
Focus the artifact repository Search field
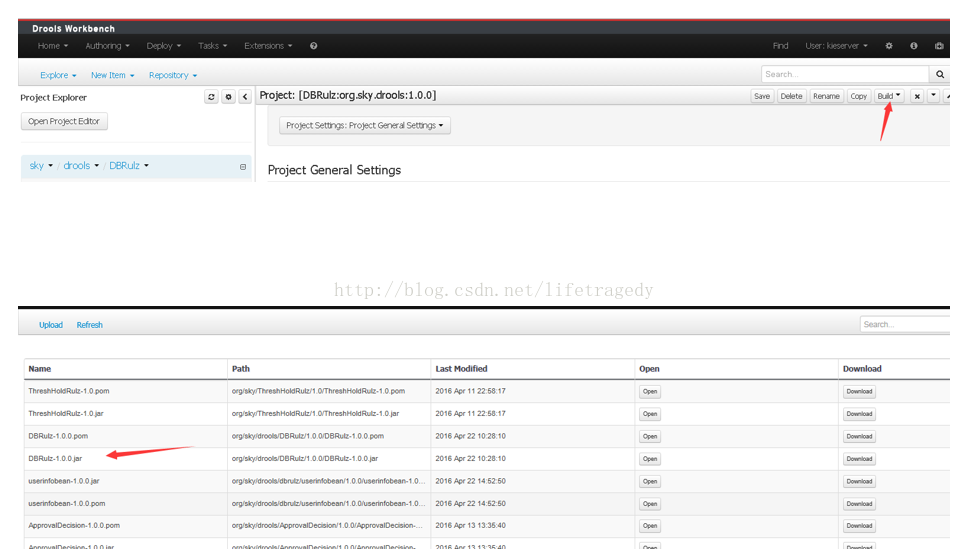point(904,324)
